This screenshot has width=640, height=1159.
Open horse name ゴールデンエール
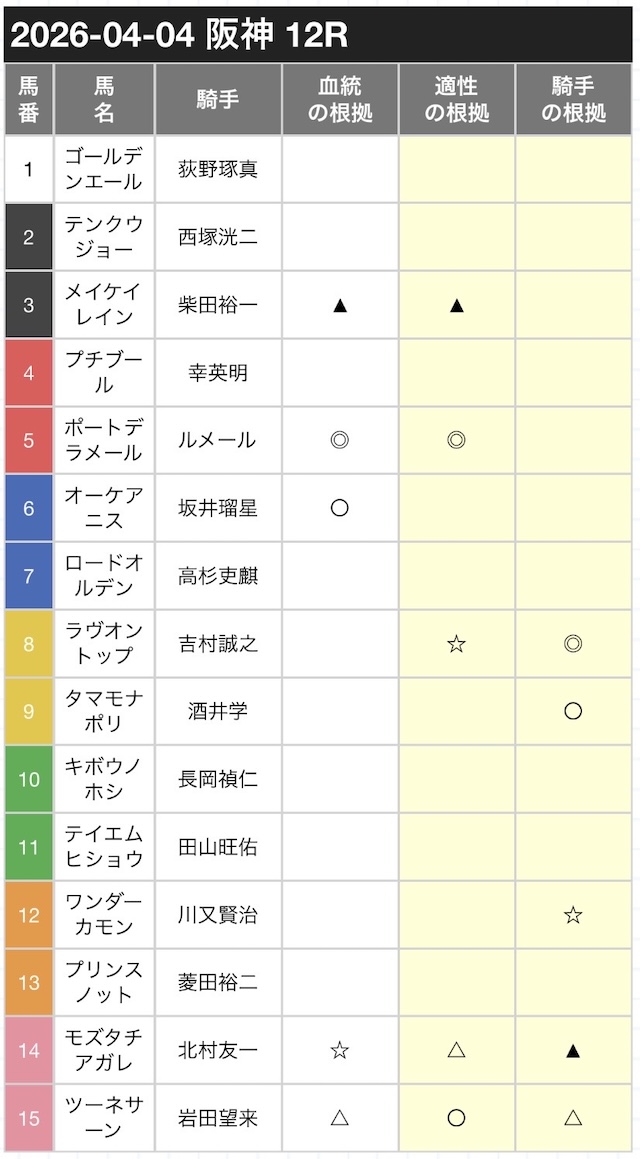(104, 169)
